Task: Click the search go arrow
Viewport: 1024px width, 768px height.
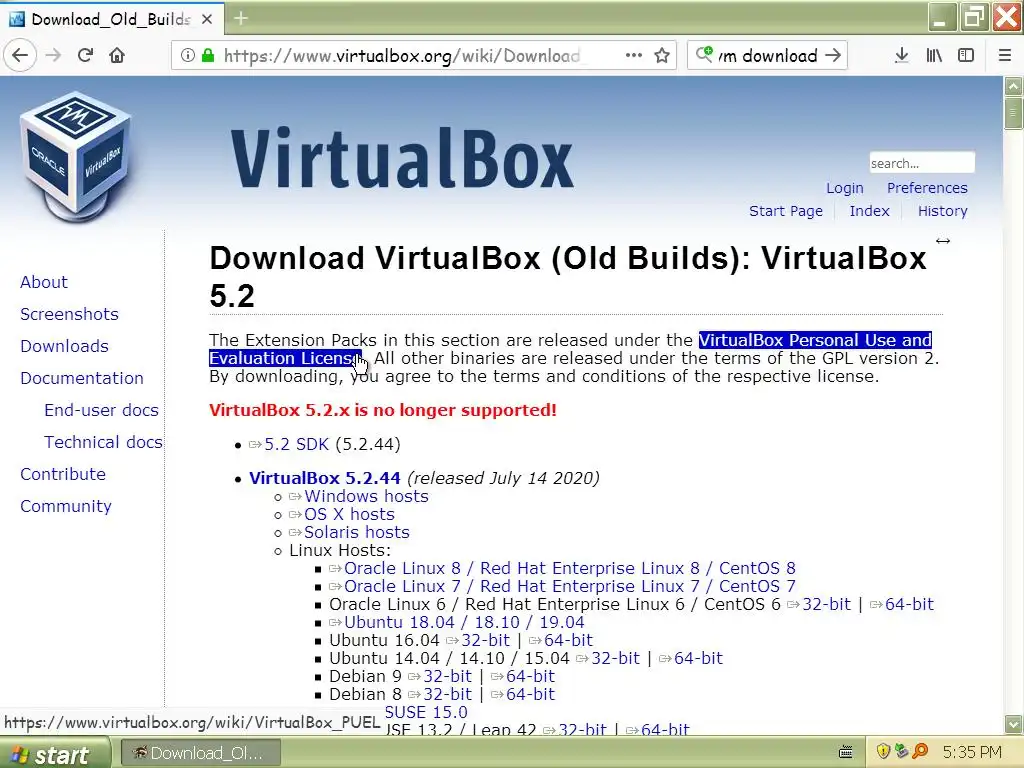Action: [833, 56]
